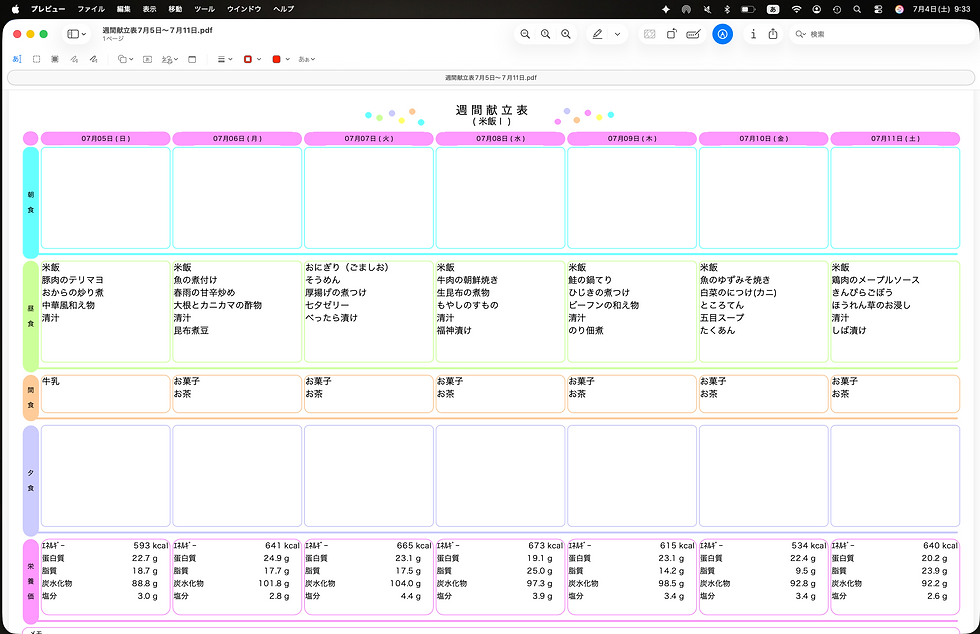Click the Time Machine menu bar icon
This screenshot has height=634, width=980.
pos(837,9)
